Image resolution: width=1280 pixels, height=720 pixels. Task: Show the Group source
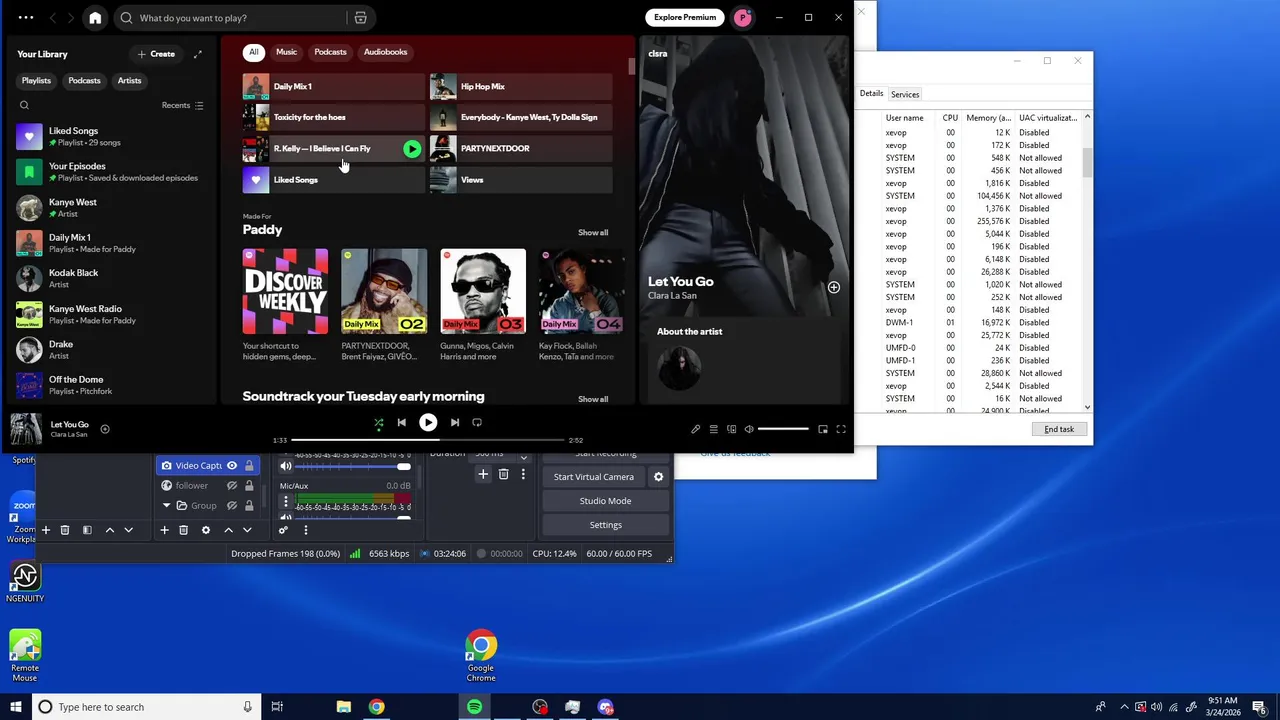pyautogui.click(x=232, y=506)
